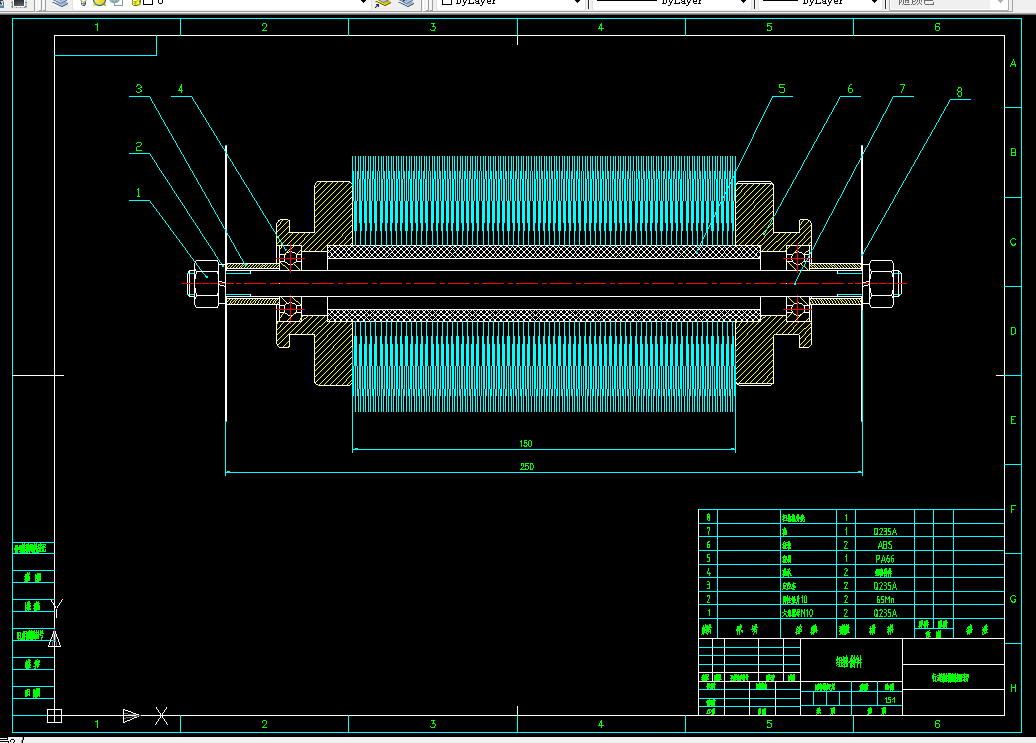
Task: Open the Layer Properties Manager icon
Action: pyautogui.click(x=60, y=3)
